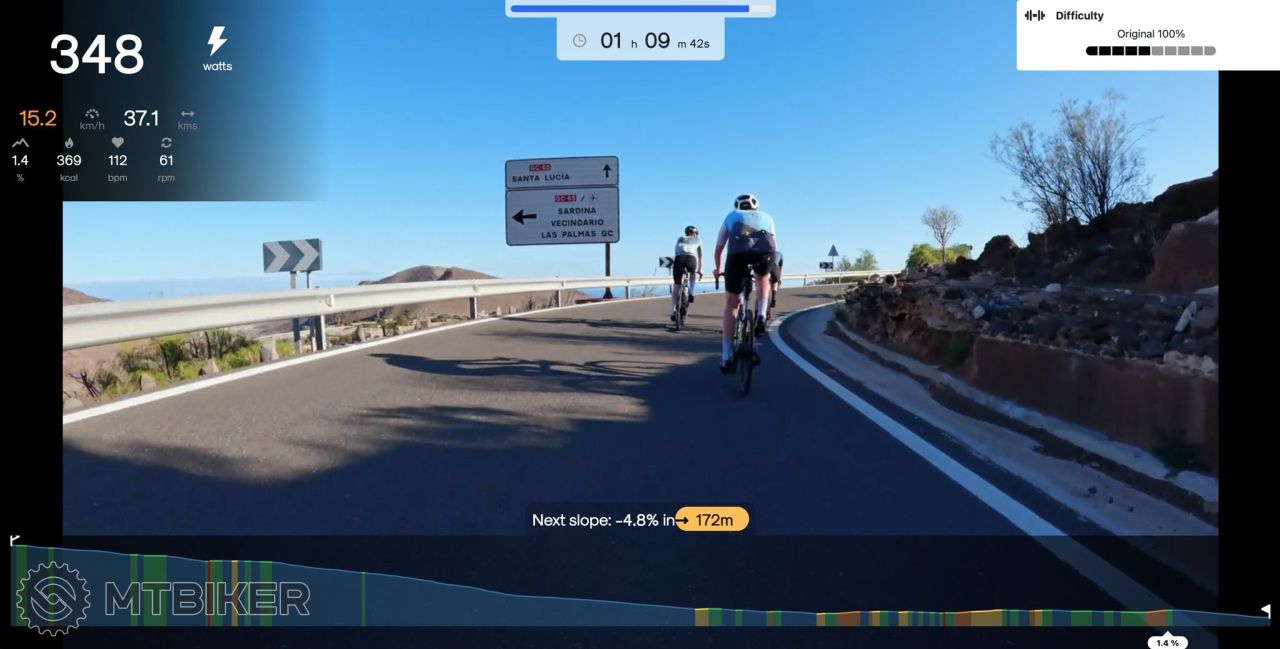Click the finish flag on elevation profile
Viewport: 1280px width, 649px height.
pos(1265,610)
